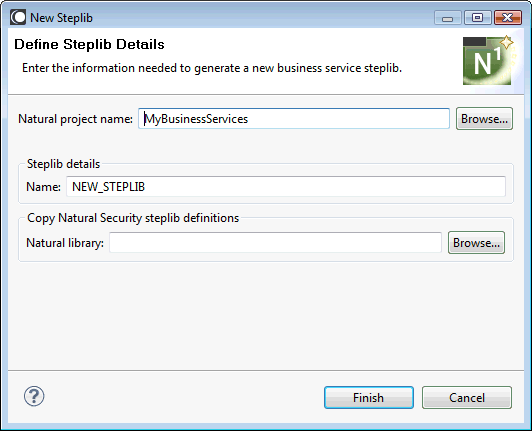Click the 'Natural library:' label
Screen dimensions: 532x431
click(65, 243)
